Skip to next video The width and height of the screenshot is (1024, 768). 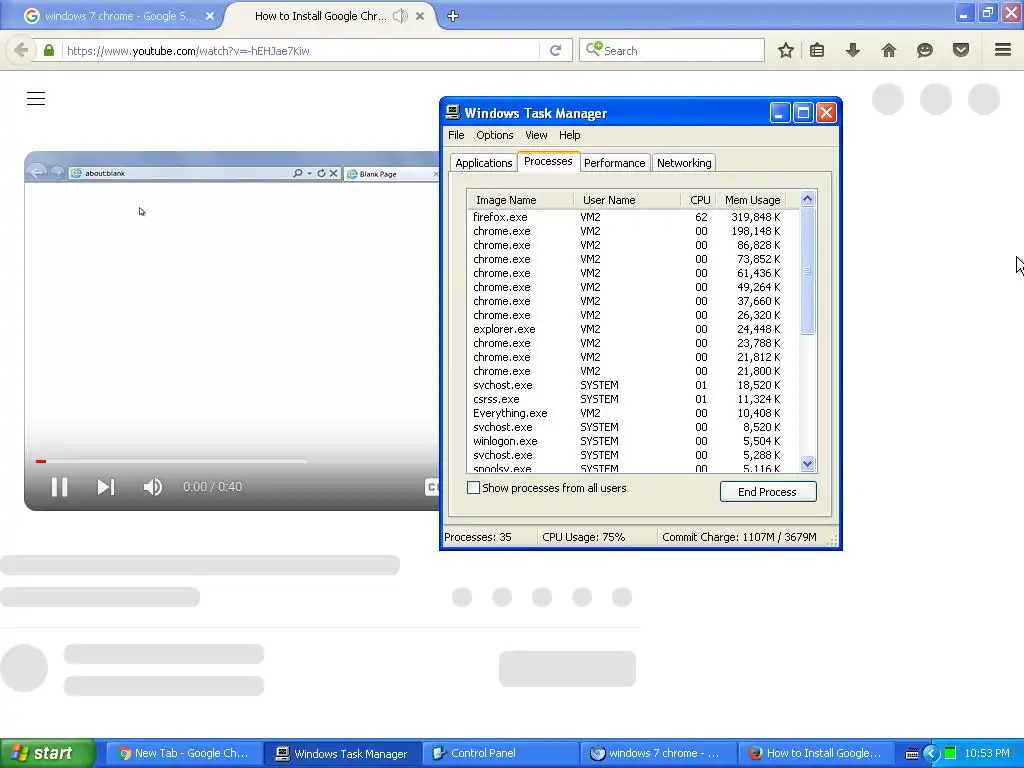[106, 487]
